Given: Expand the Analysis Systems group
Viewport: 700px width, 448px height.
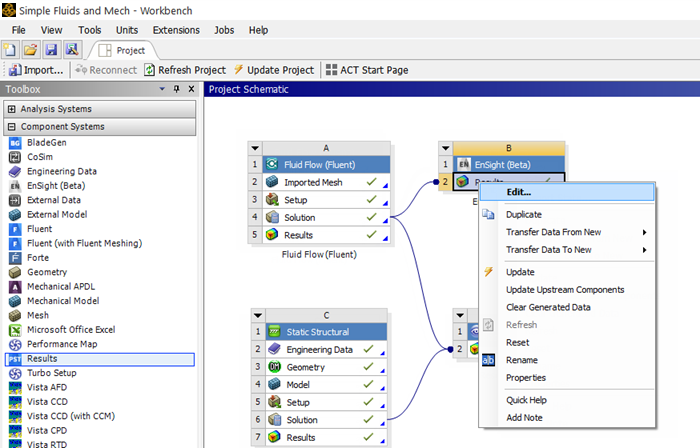Looking at the screenshot, I should tap(12, 109).
